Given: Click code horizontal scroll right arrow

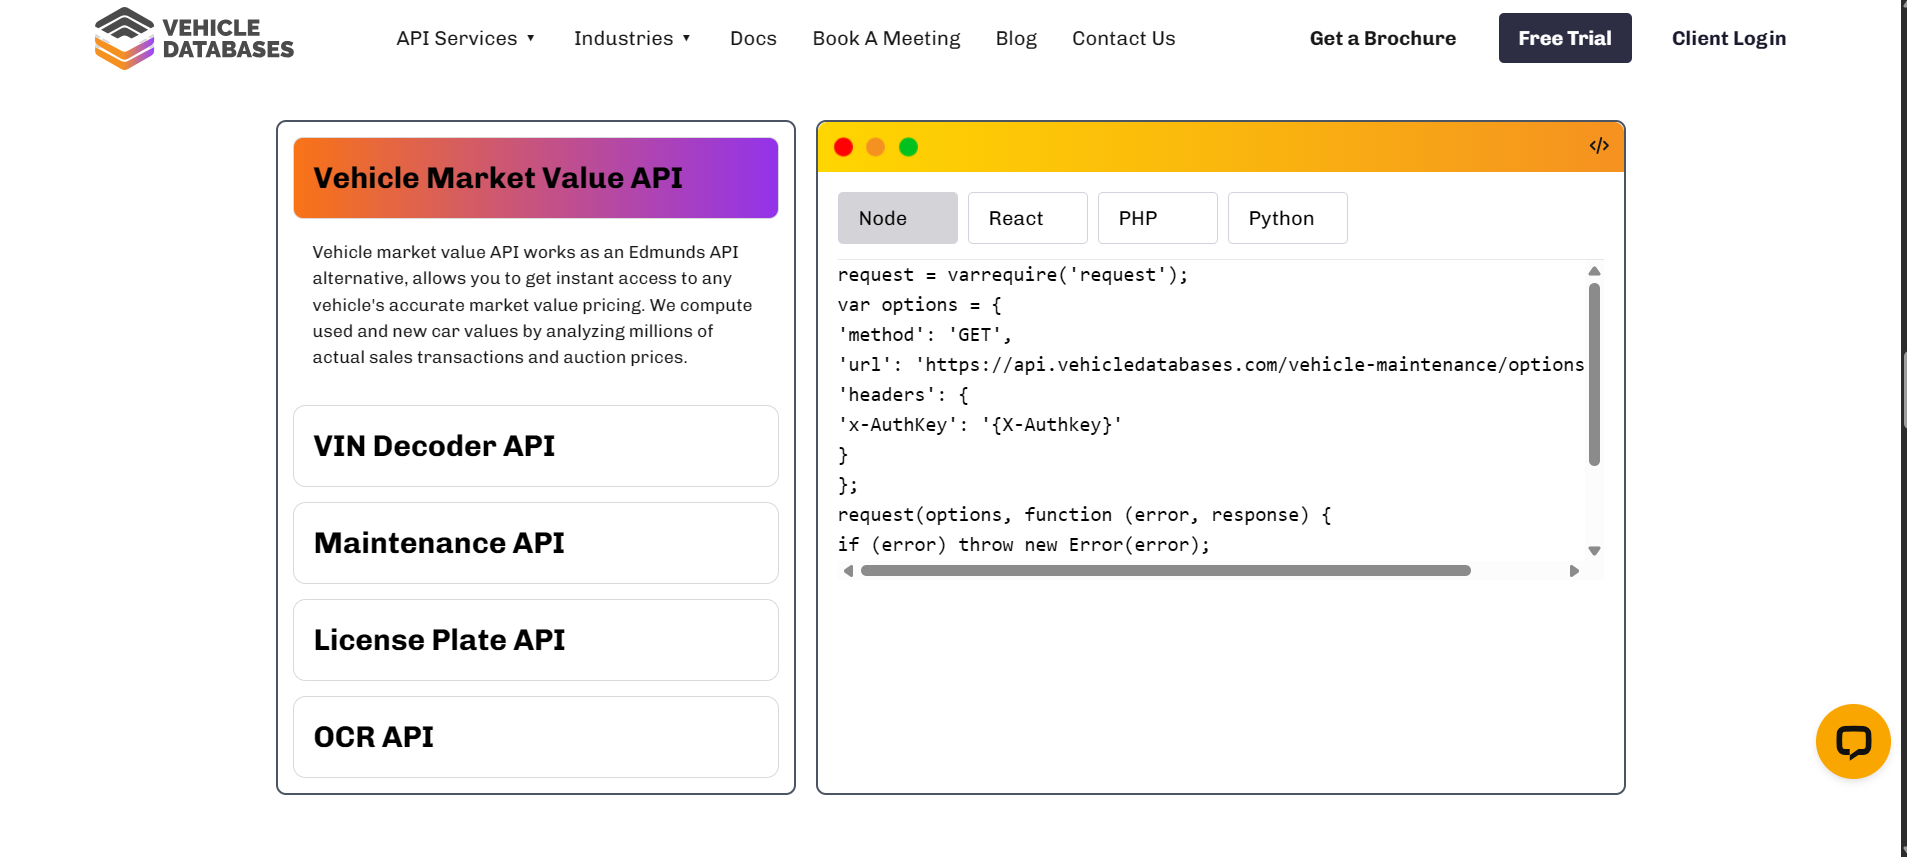Looking at the screenshot, I should [1574, 571].
